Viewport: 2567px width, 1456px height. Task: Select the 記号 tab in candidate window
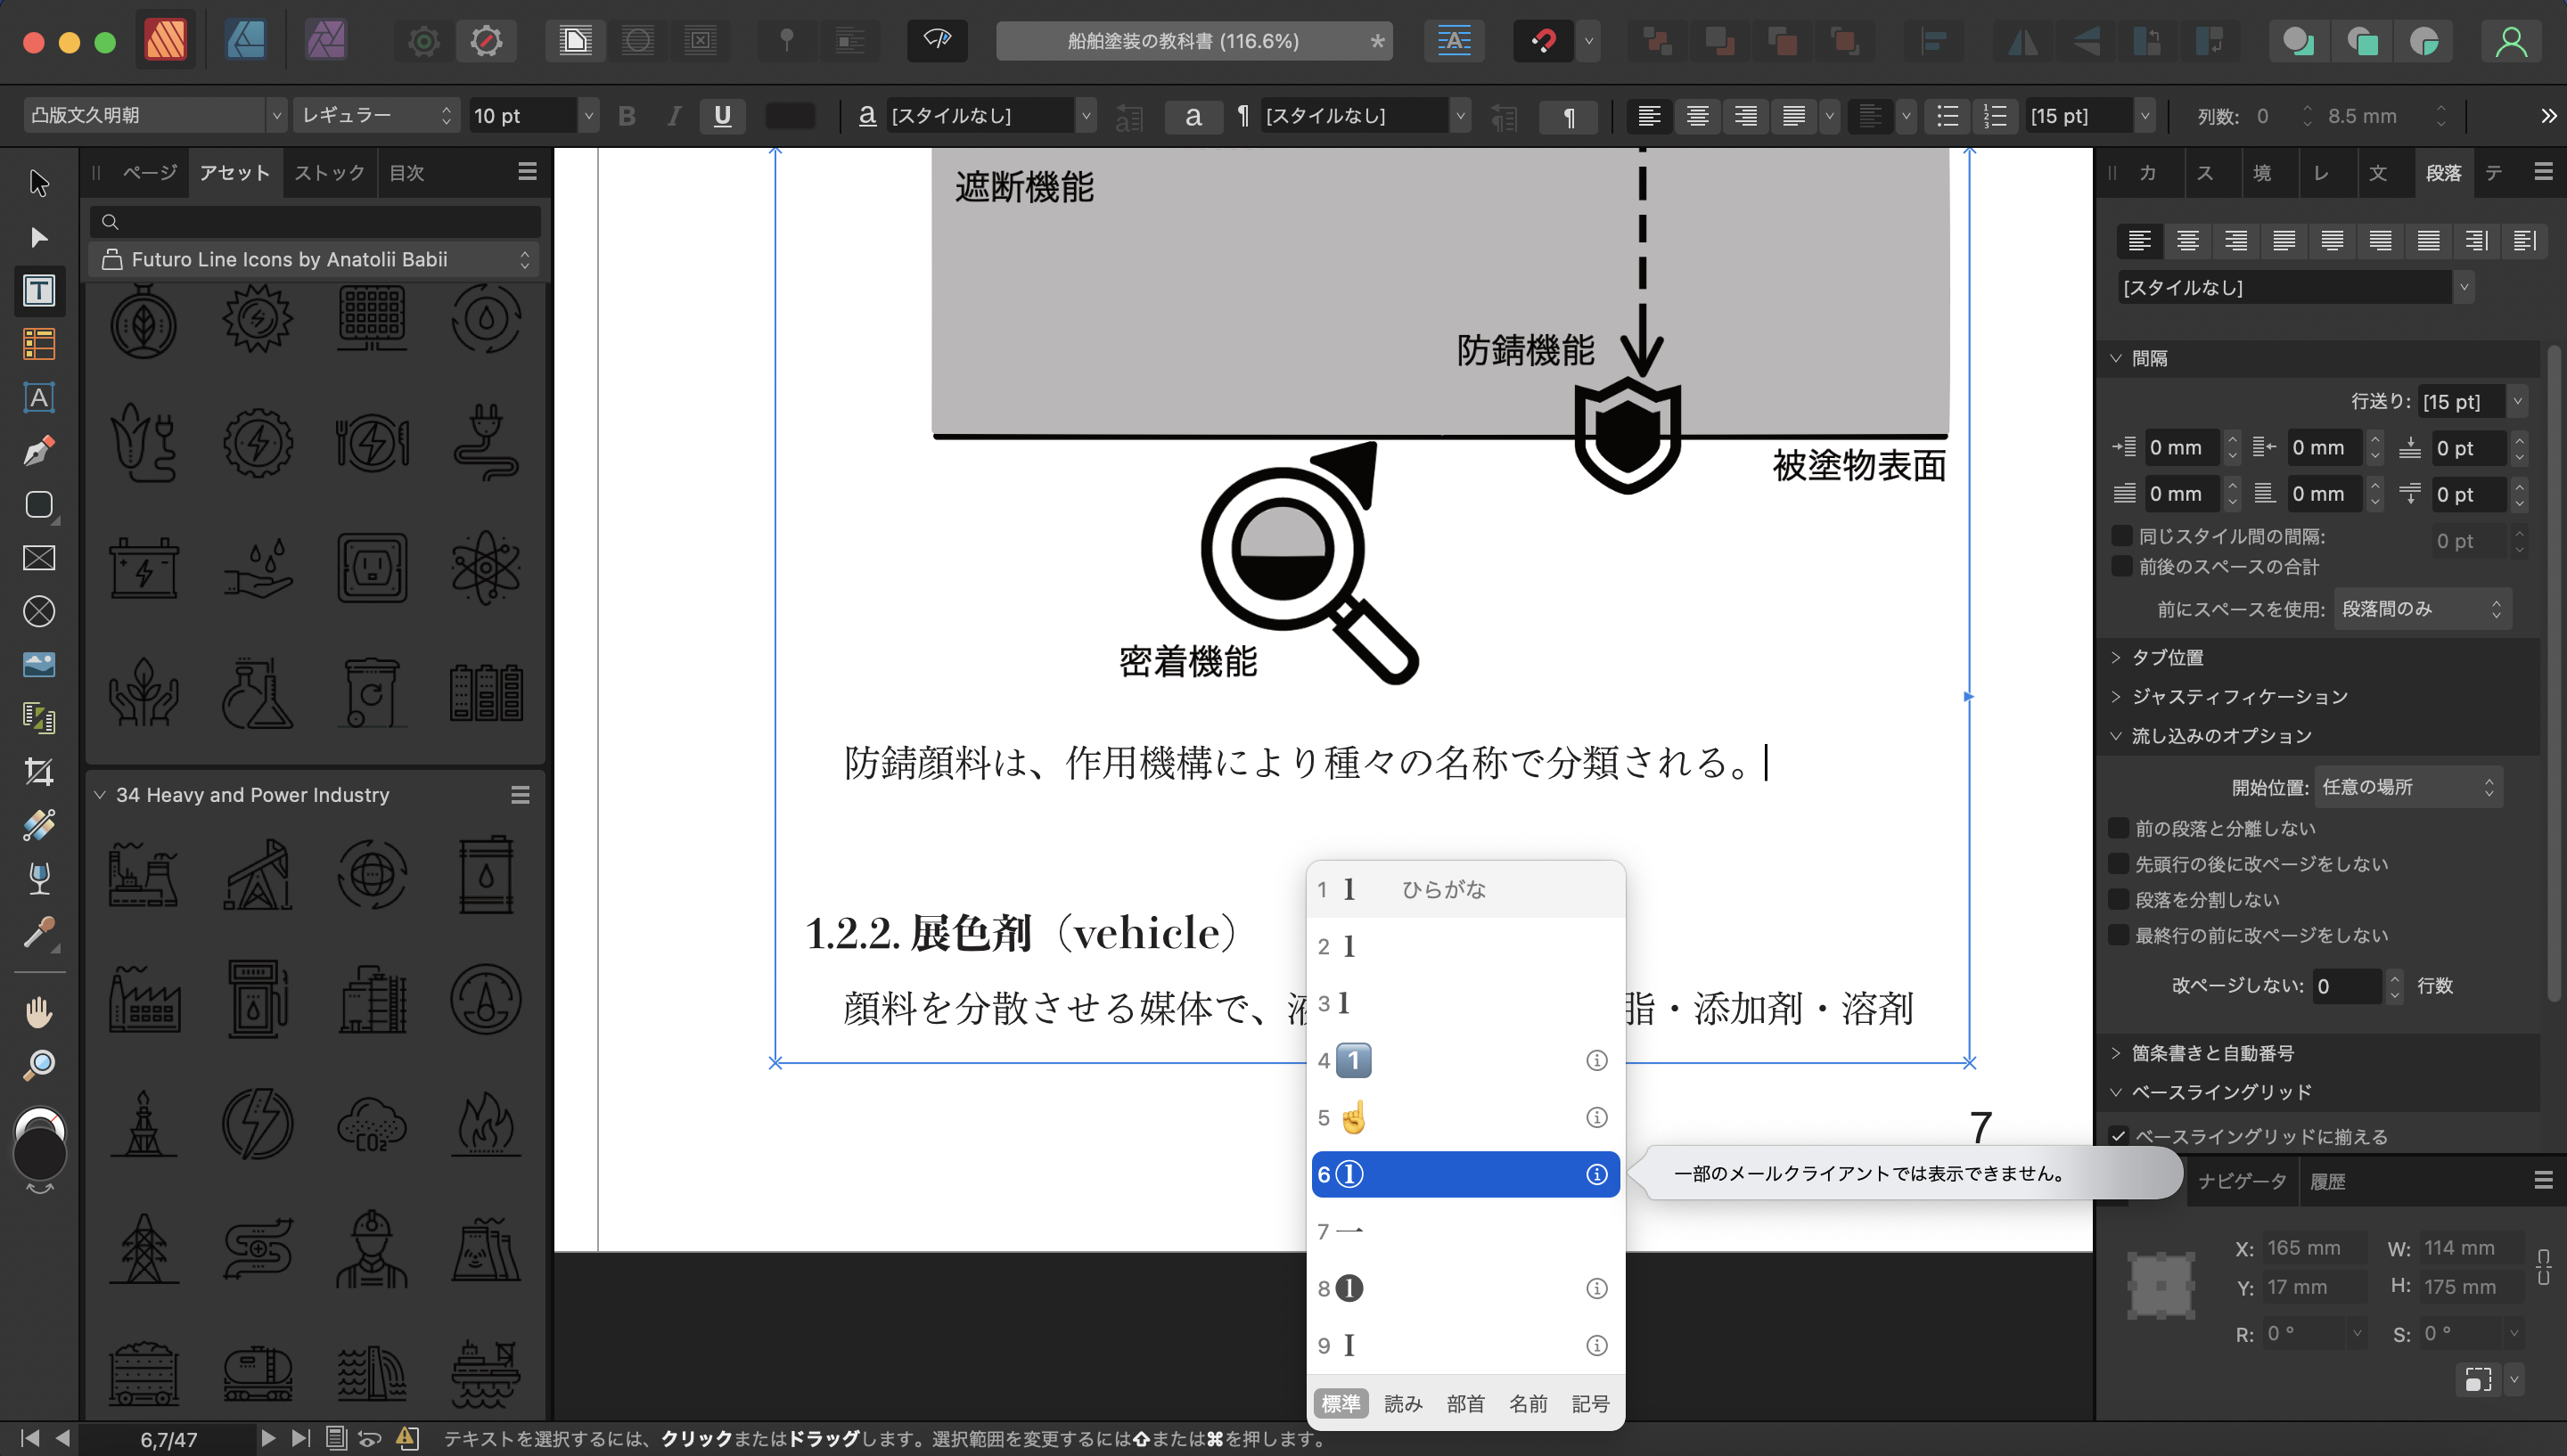1590,1404
